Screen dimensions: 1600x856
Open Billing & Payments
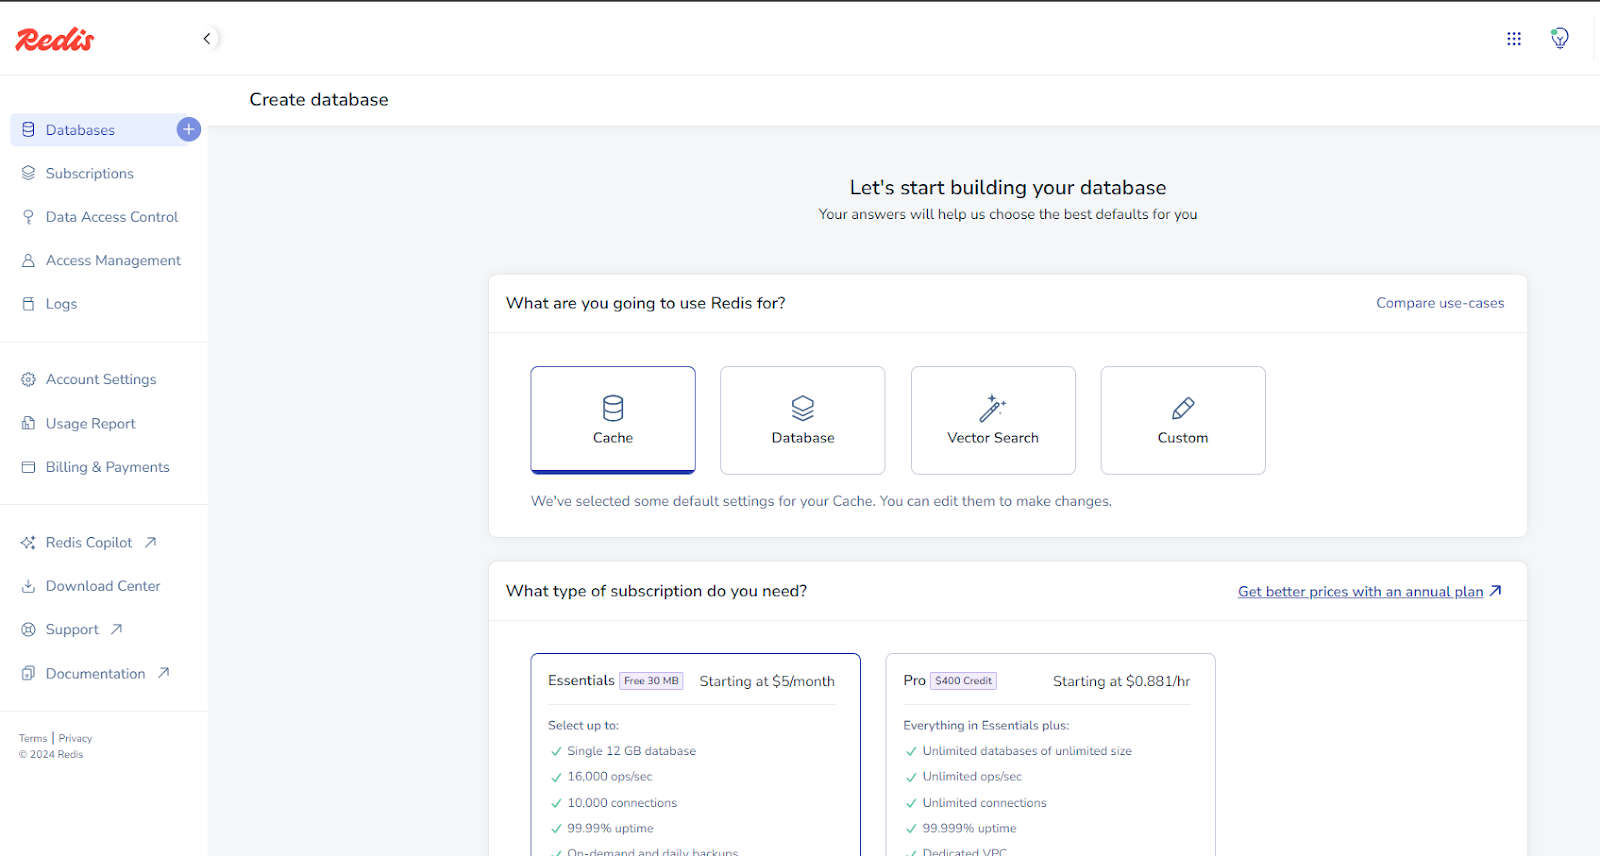tap(107, 467)
